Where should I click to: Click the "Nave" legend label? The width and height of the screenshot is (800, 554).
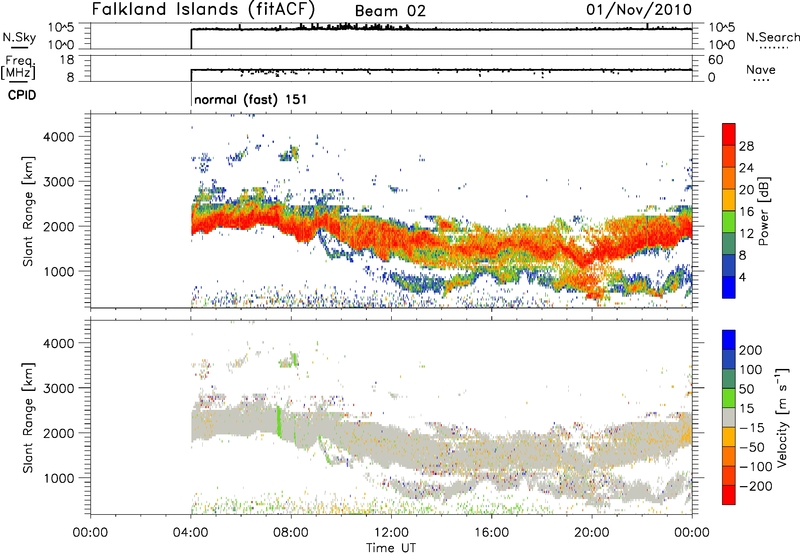(x=761, y=69)
